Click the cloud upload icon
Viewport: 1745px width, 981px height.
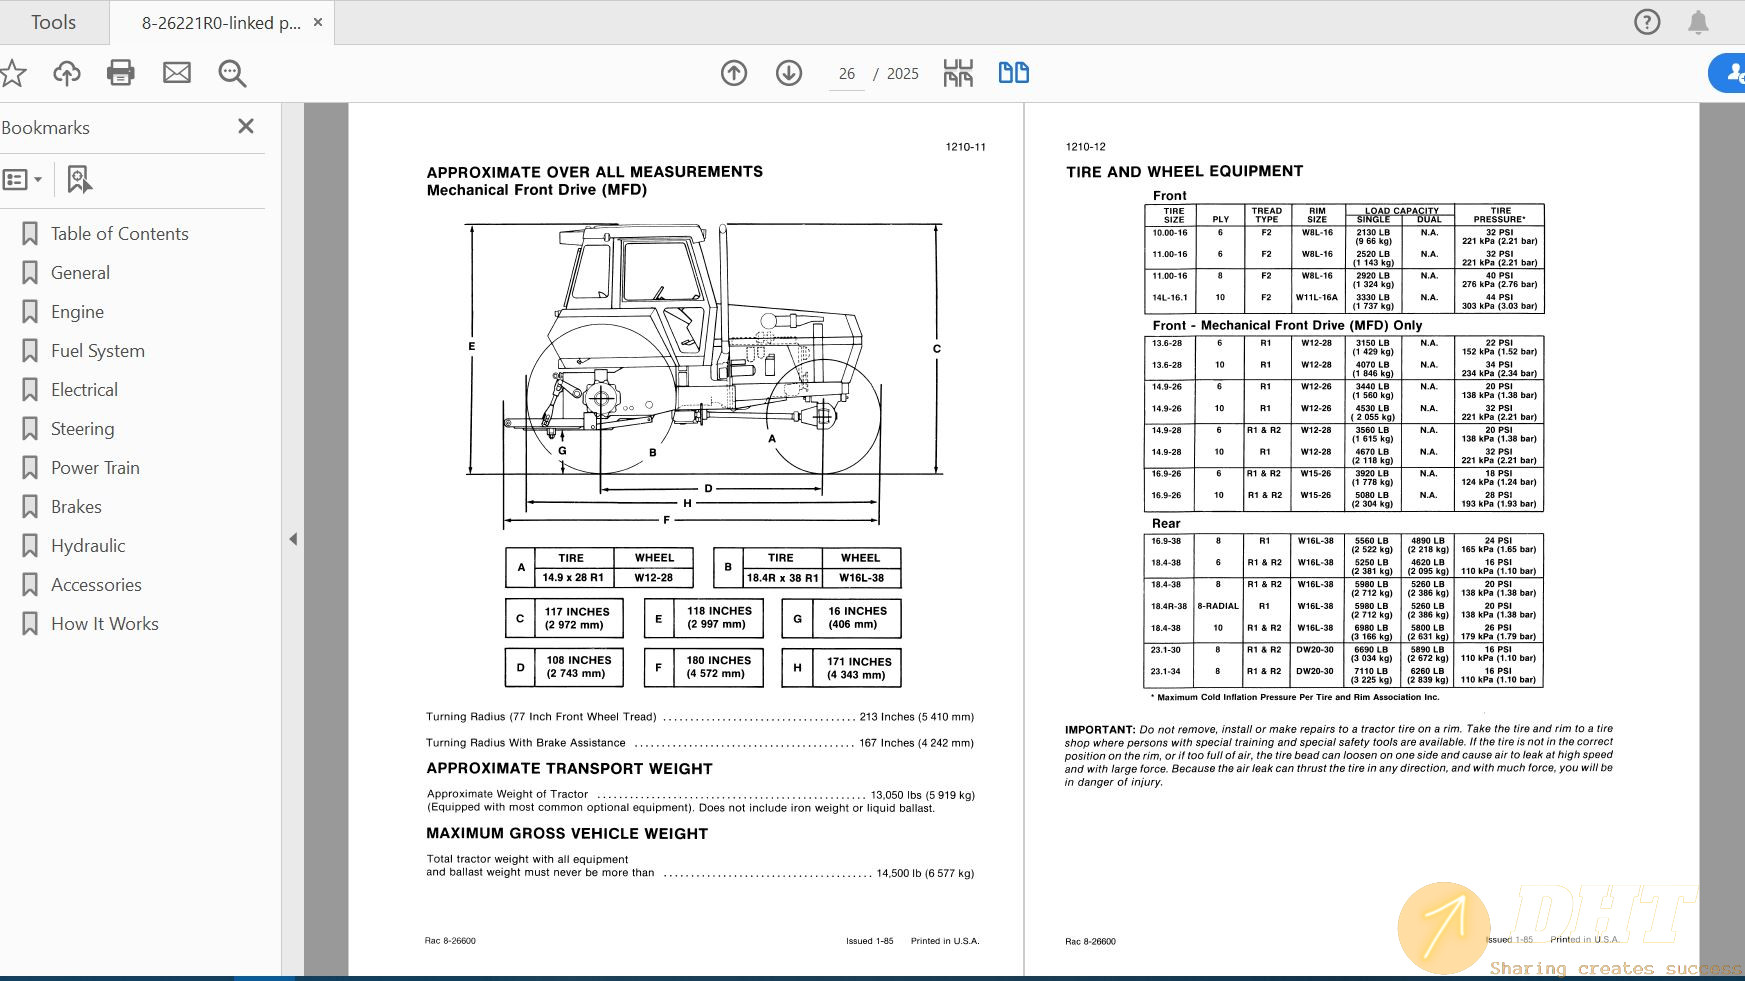tap(65, 73)
